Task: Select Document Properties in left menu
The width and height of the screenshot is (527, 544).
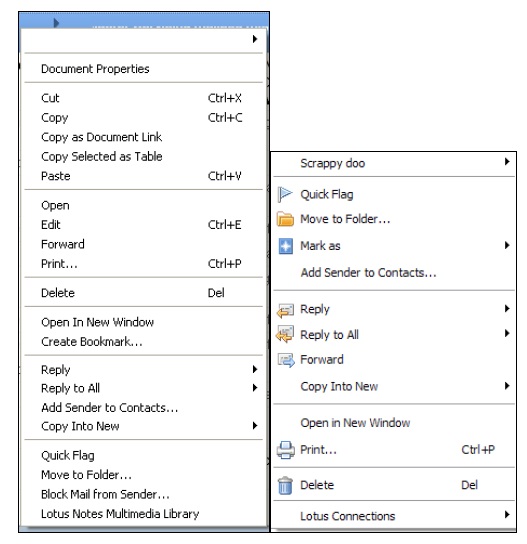Action: (x=95, y=69)
